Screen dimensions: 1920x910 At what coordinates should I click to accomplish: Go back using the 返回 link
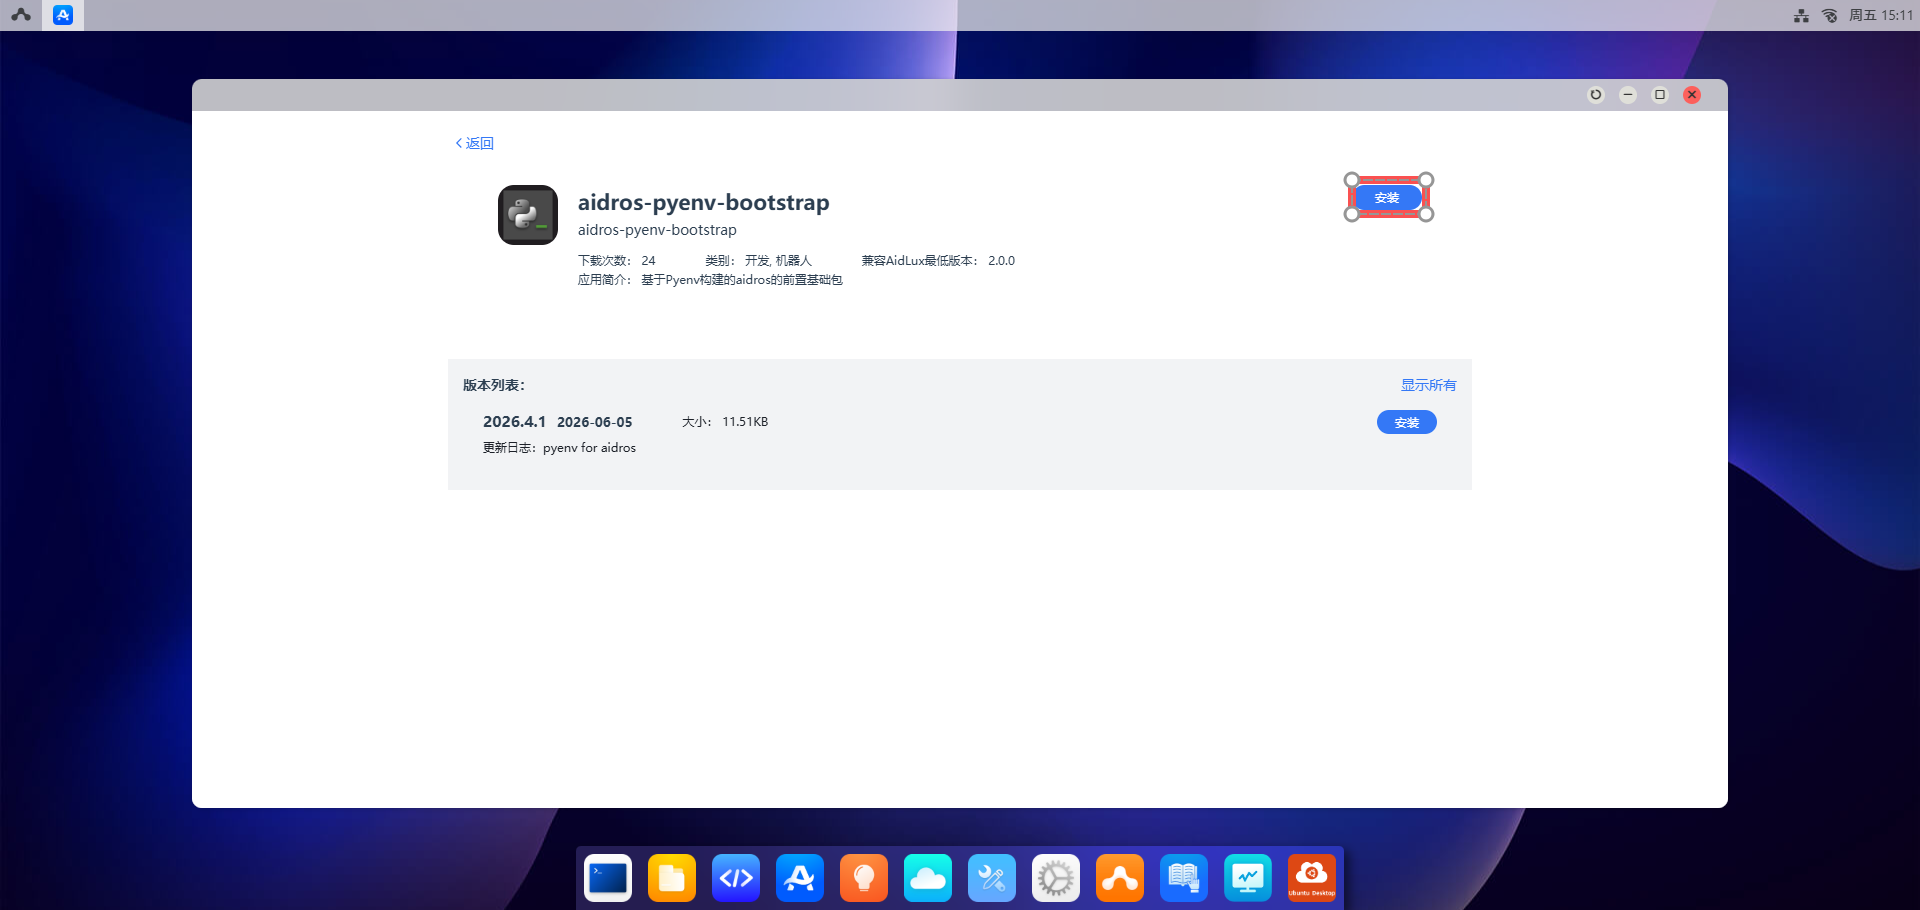[475, 143]
